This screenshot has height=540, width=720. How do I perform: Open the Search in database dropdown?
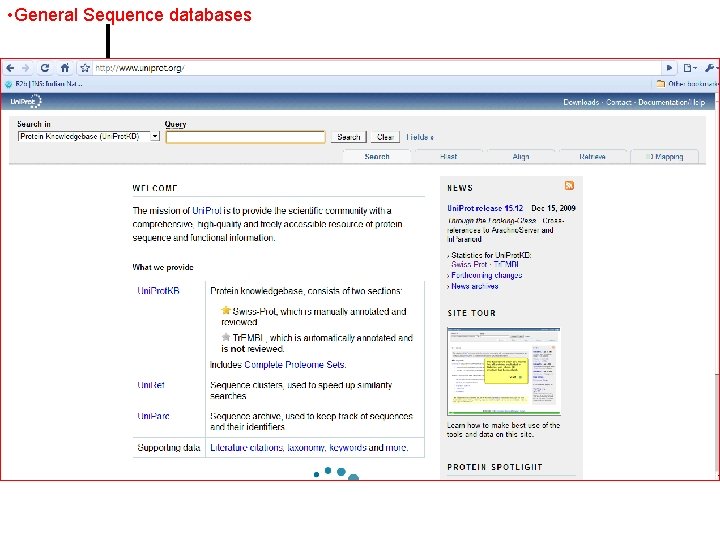[89, 136]
